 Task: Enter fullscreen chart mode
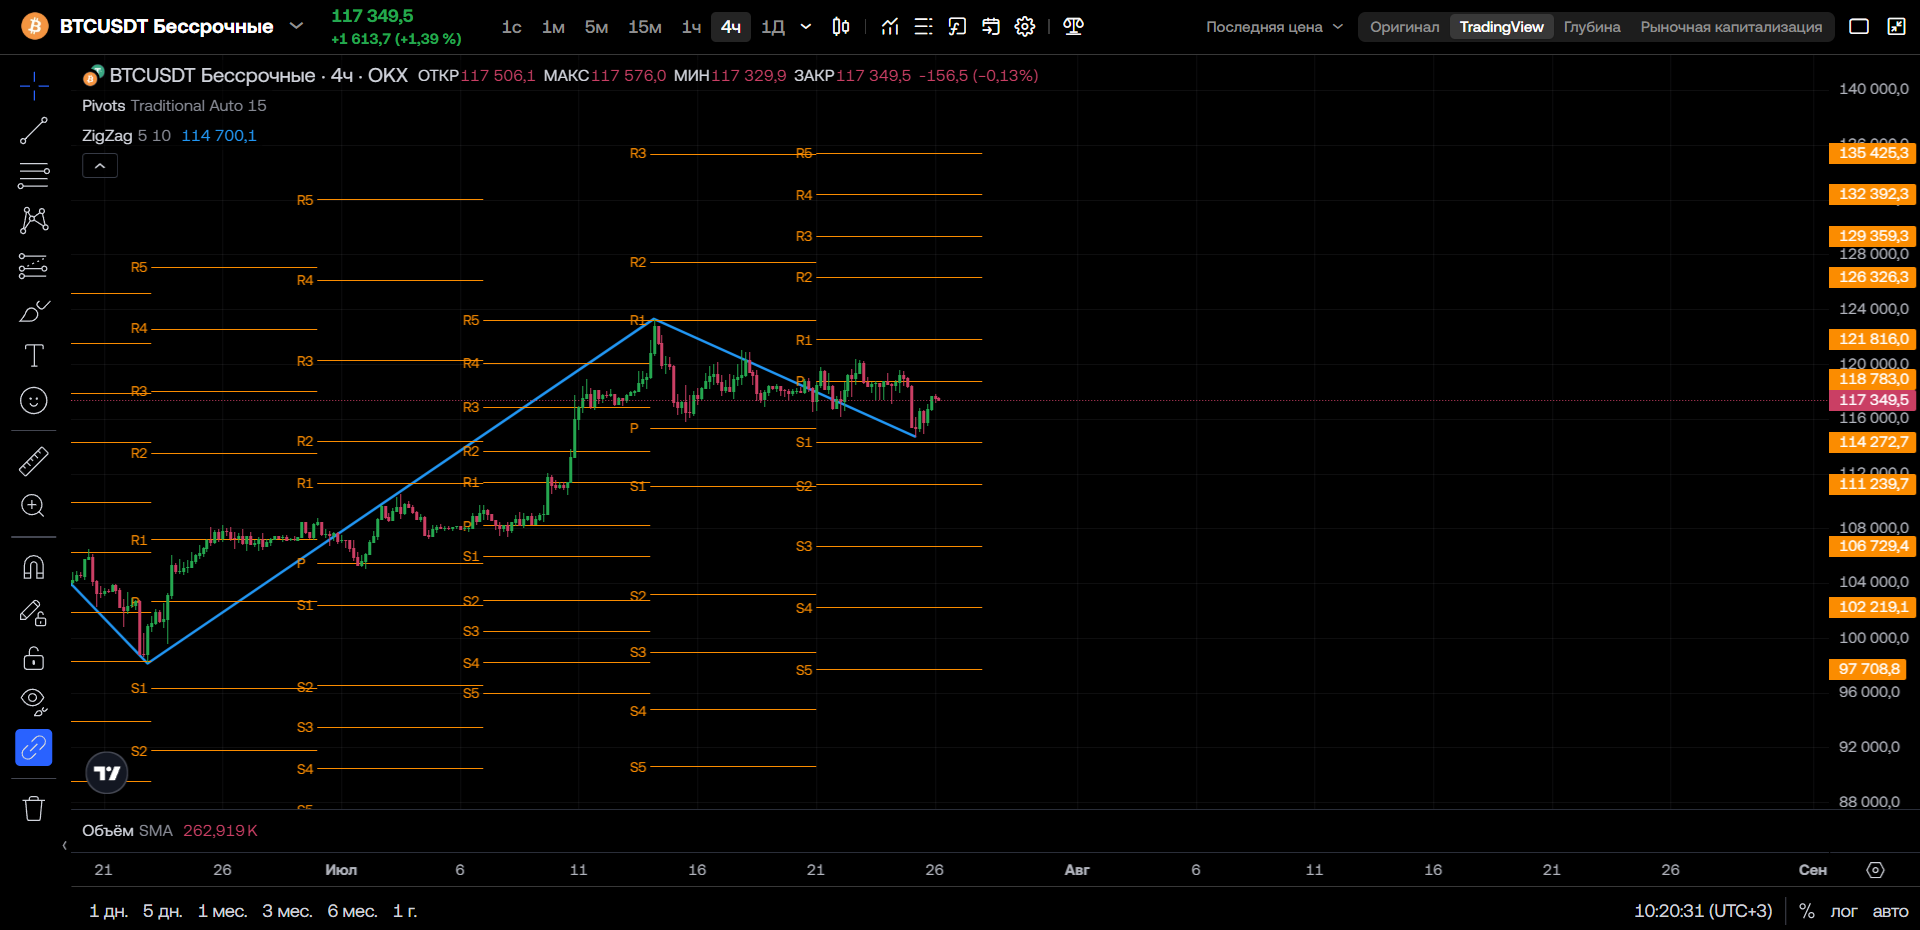[x=1897, y=27]
